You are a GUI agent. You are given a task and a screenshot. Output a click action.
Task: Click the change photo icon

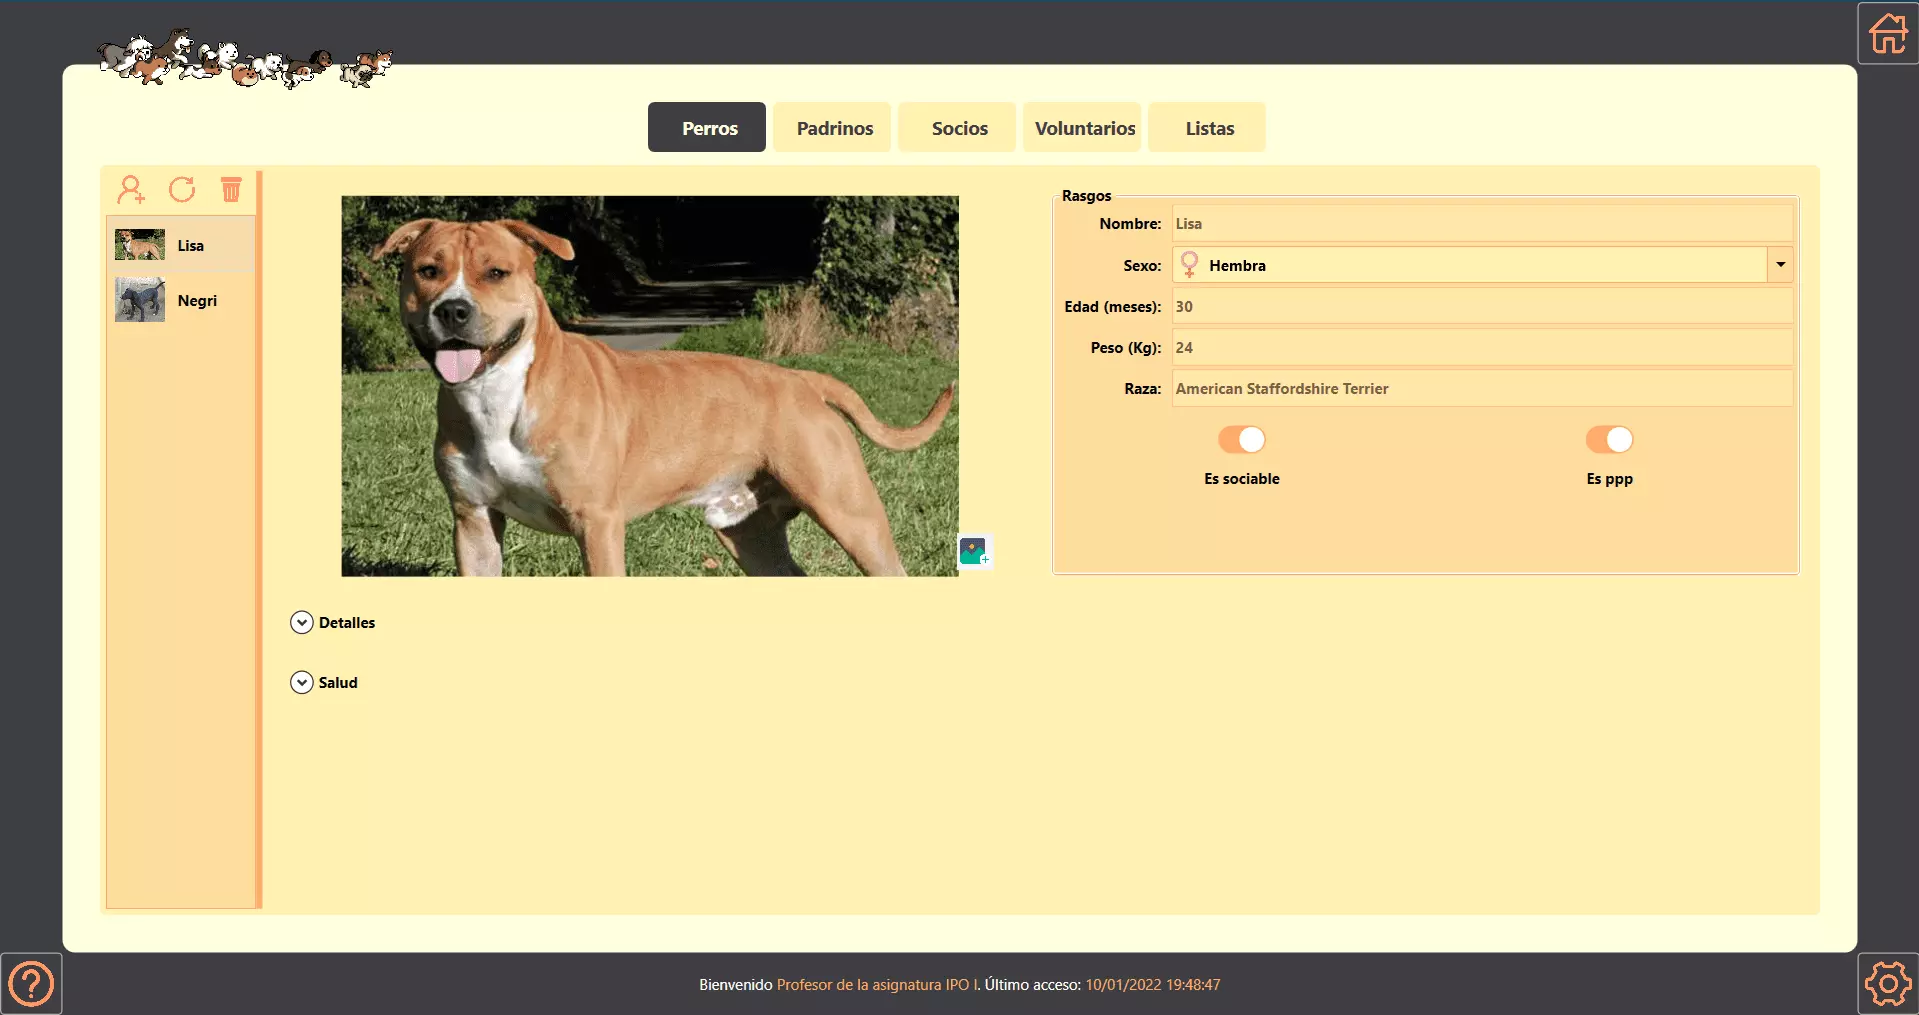974,551
